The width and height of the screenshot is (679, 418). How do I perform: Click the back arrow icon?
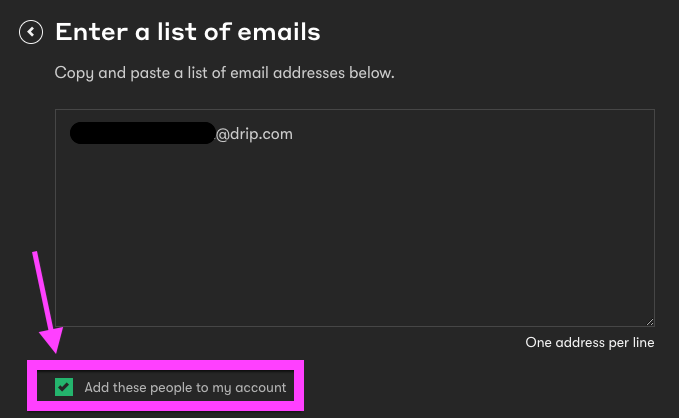pyautogui.click(x=31, y=33)
